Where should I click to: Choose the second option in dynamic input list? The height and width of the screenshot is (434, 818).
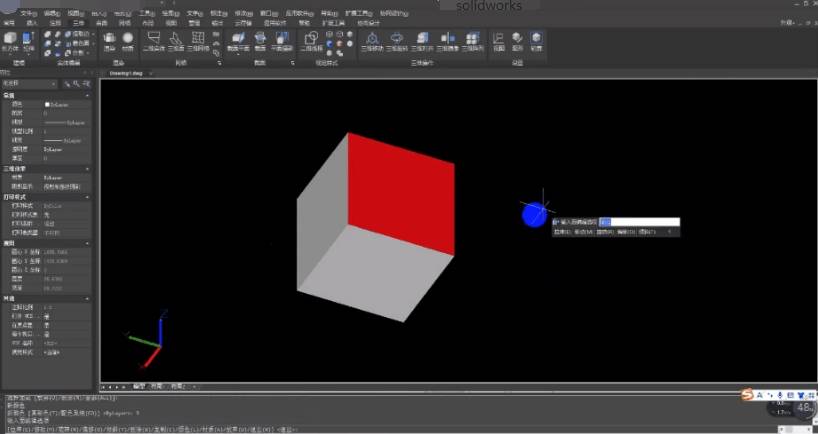583,232
